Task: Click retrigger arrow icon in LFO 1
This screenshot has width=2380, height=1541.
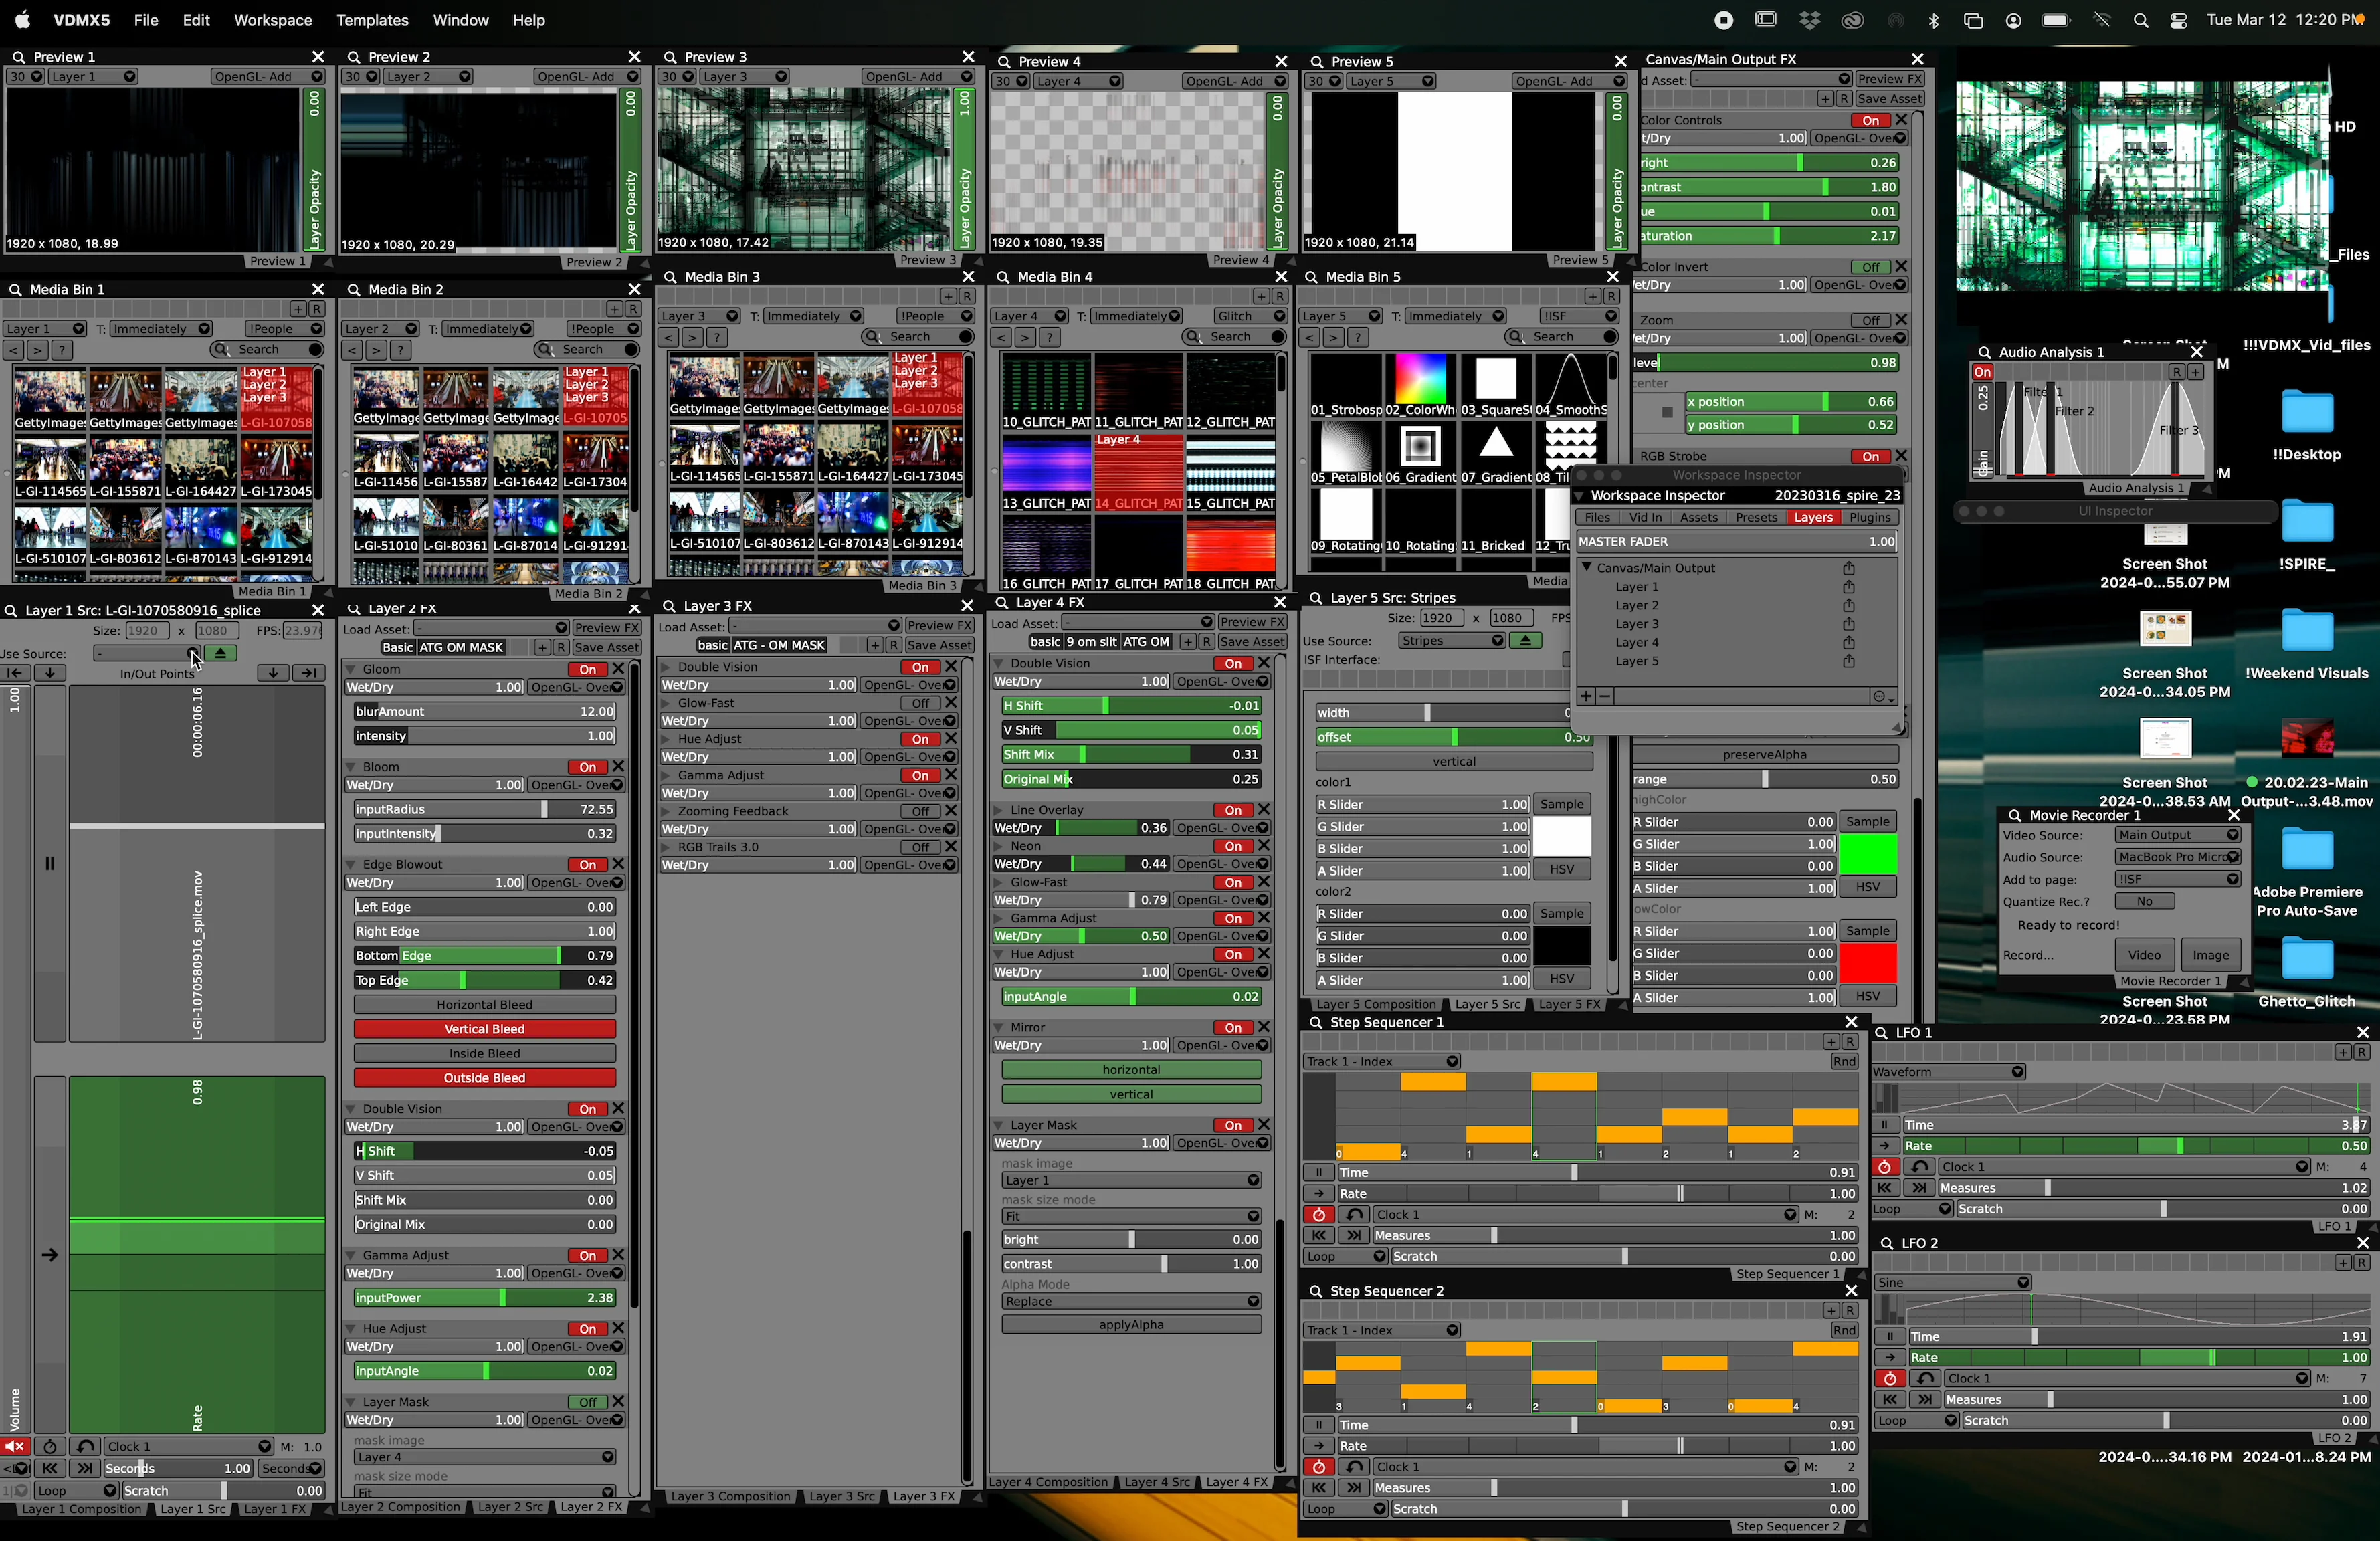Action: (1918, 1167)
